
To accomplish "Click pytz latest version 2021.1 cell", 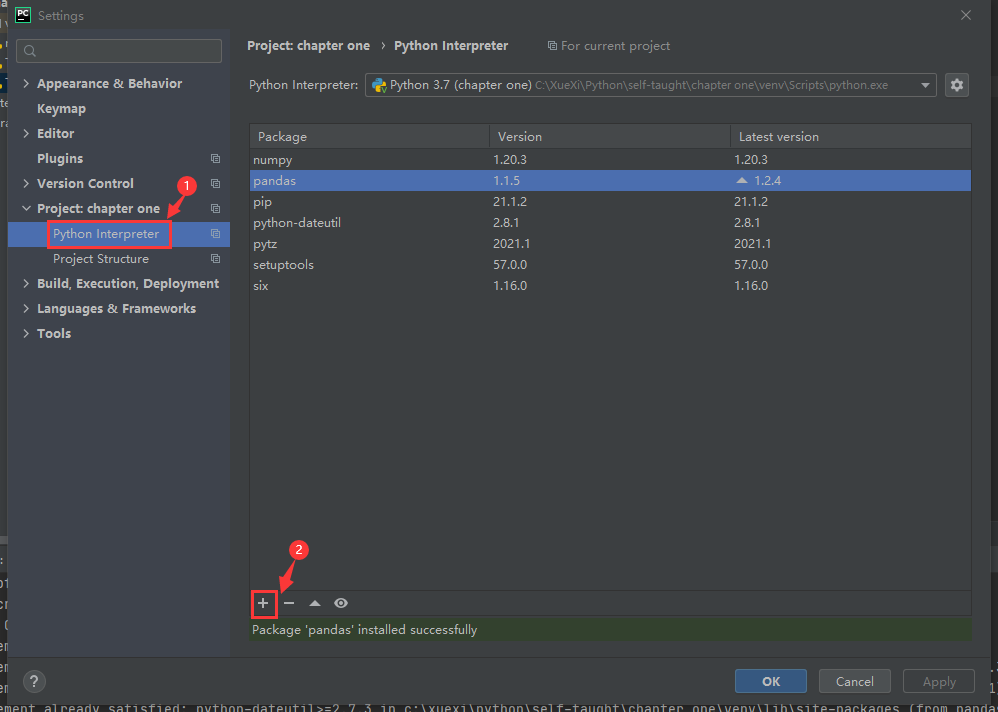I will [x=752, y=244].
